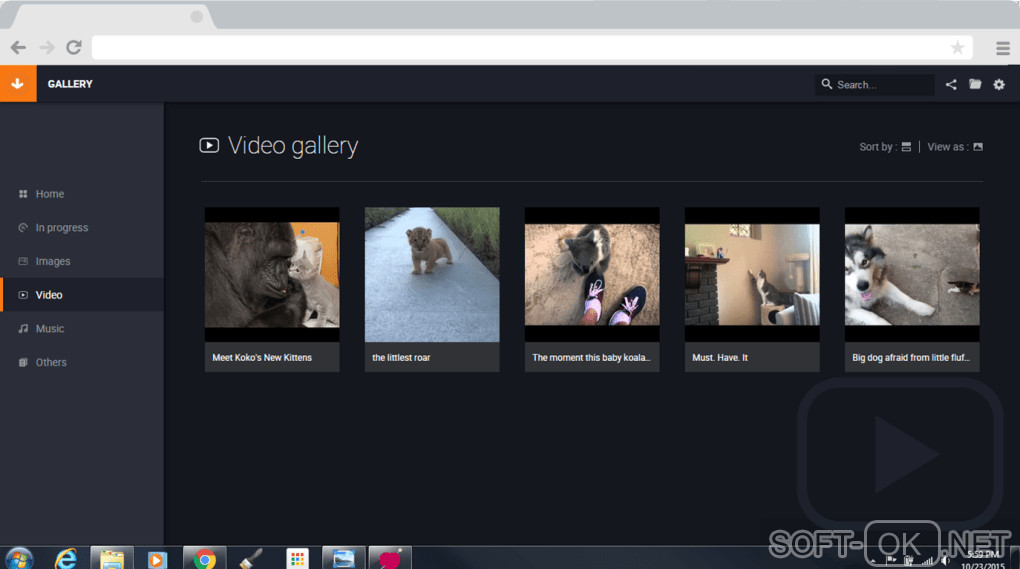The height and width of the screenshot is (569, 1020).
Task: Click the Search input field
Action: (x=874, y=85)
